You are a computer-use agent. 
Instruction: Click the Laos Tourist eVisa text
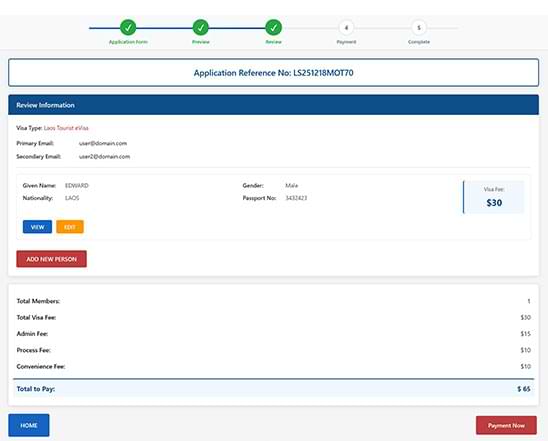coord(66,128)
